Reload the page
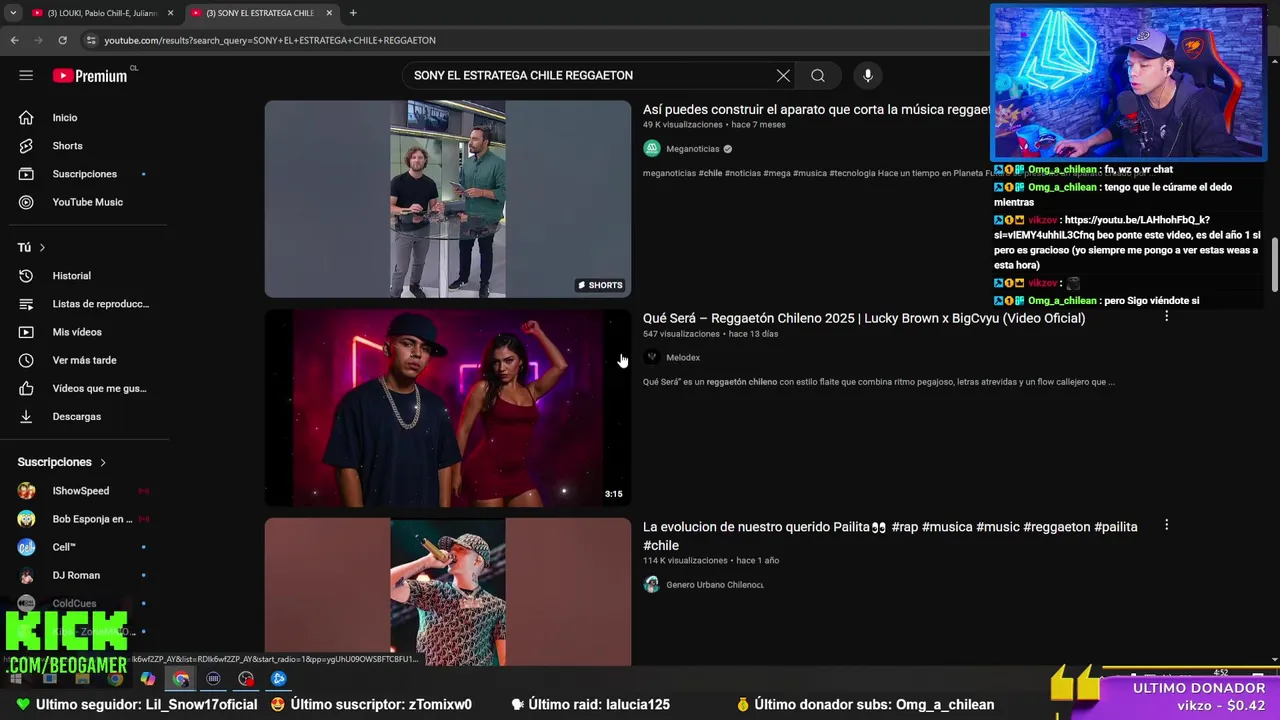The image size is (1280, 720). point(62,40)
